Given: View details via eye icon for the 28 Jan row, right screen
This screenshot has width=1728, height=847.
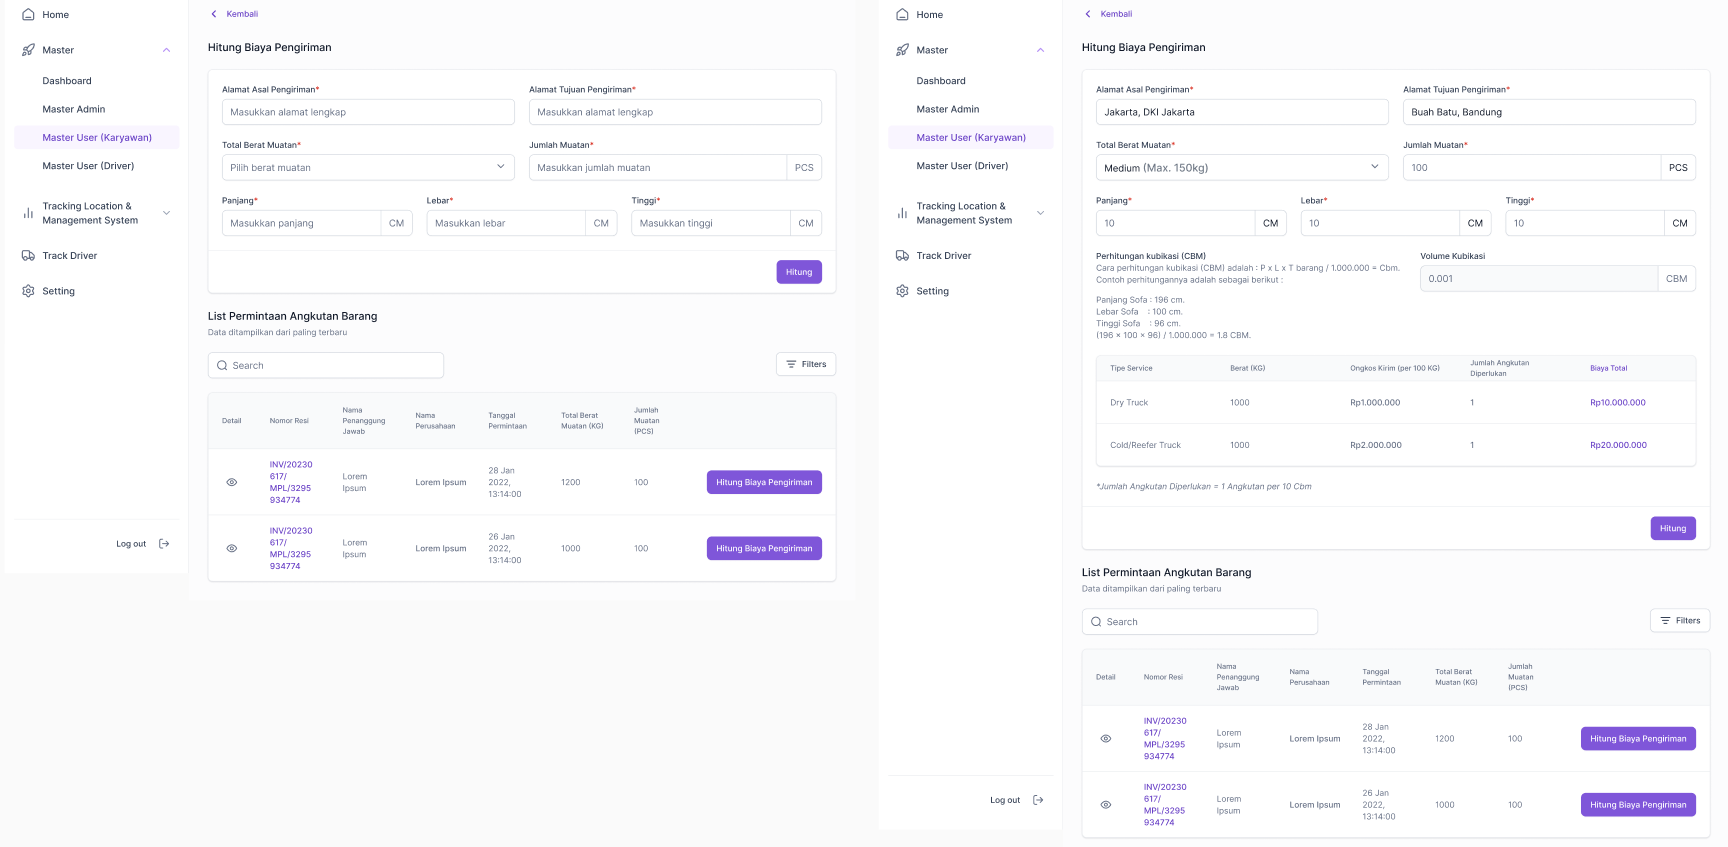Looking at the screenshot, I should (1106, 739).
